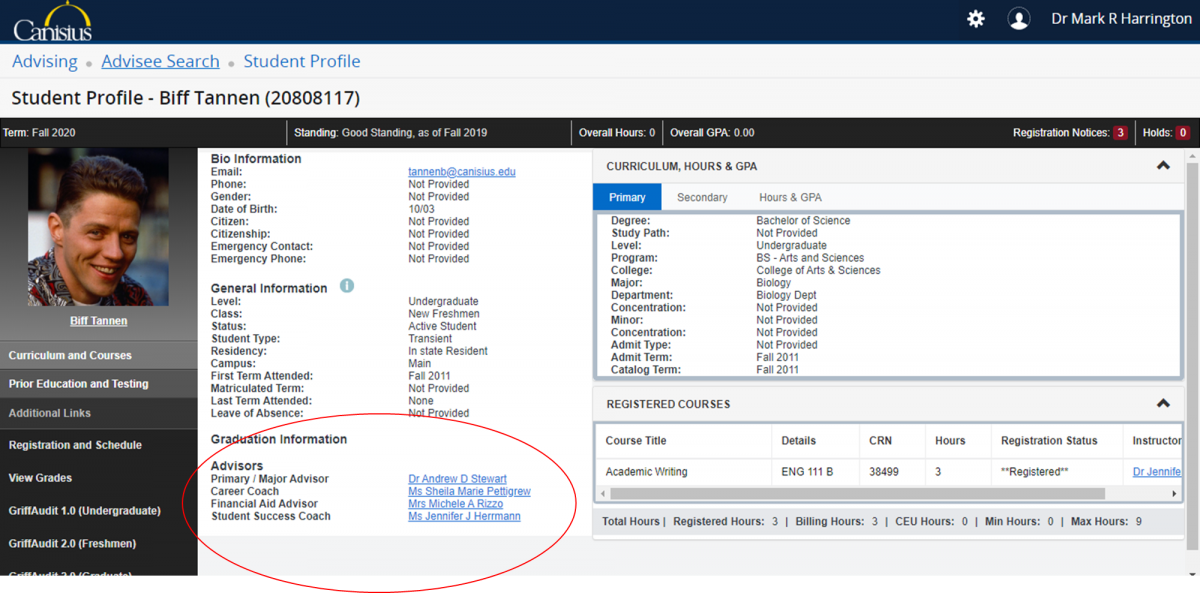Click the Holds count badge
This screenshot has width=1200, height=593.
point(1182,133)
